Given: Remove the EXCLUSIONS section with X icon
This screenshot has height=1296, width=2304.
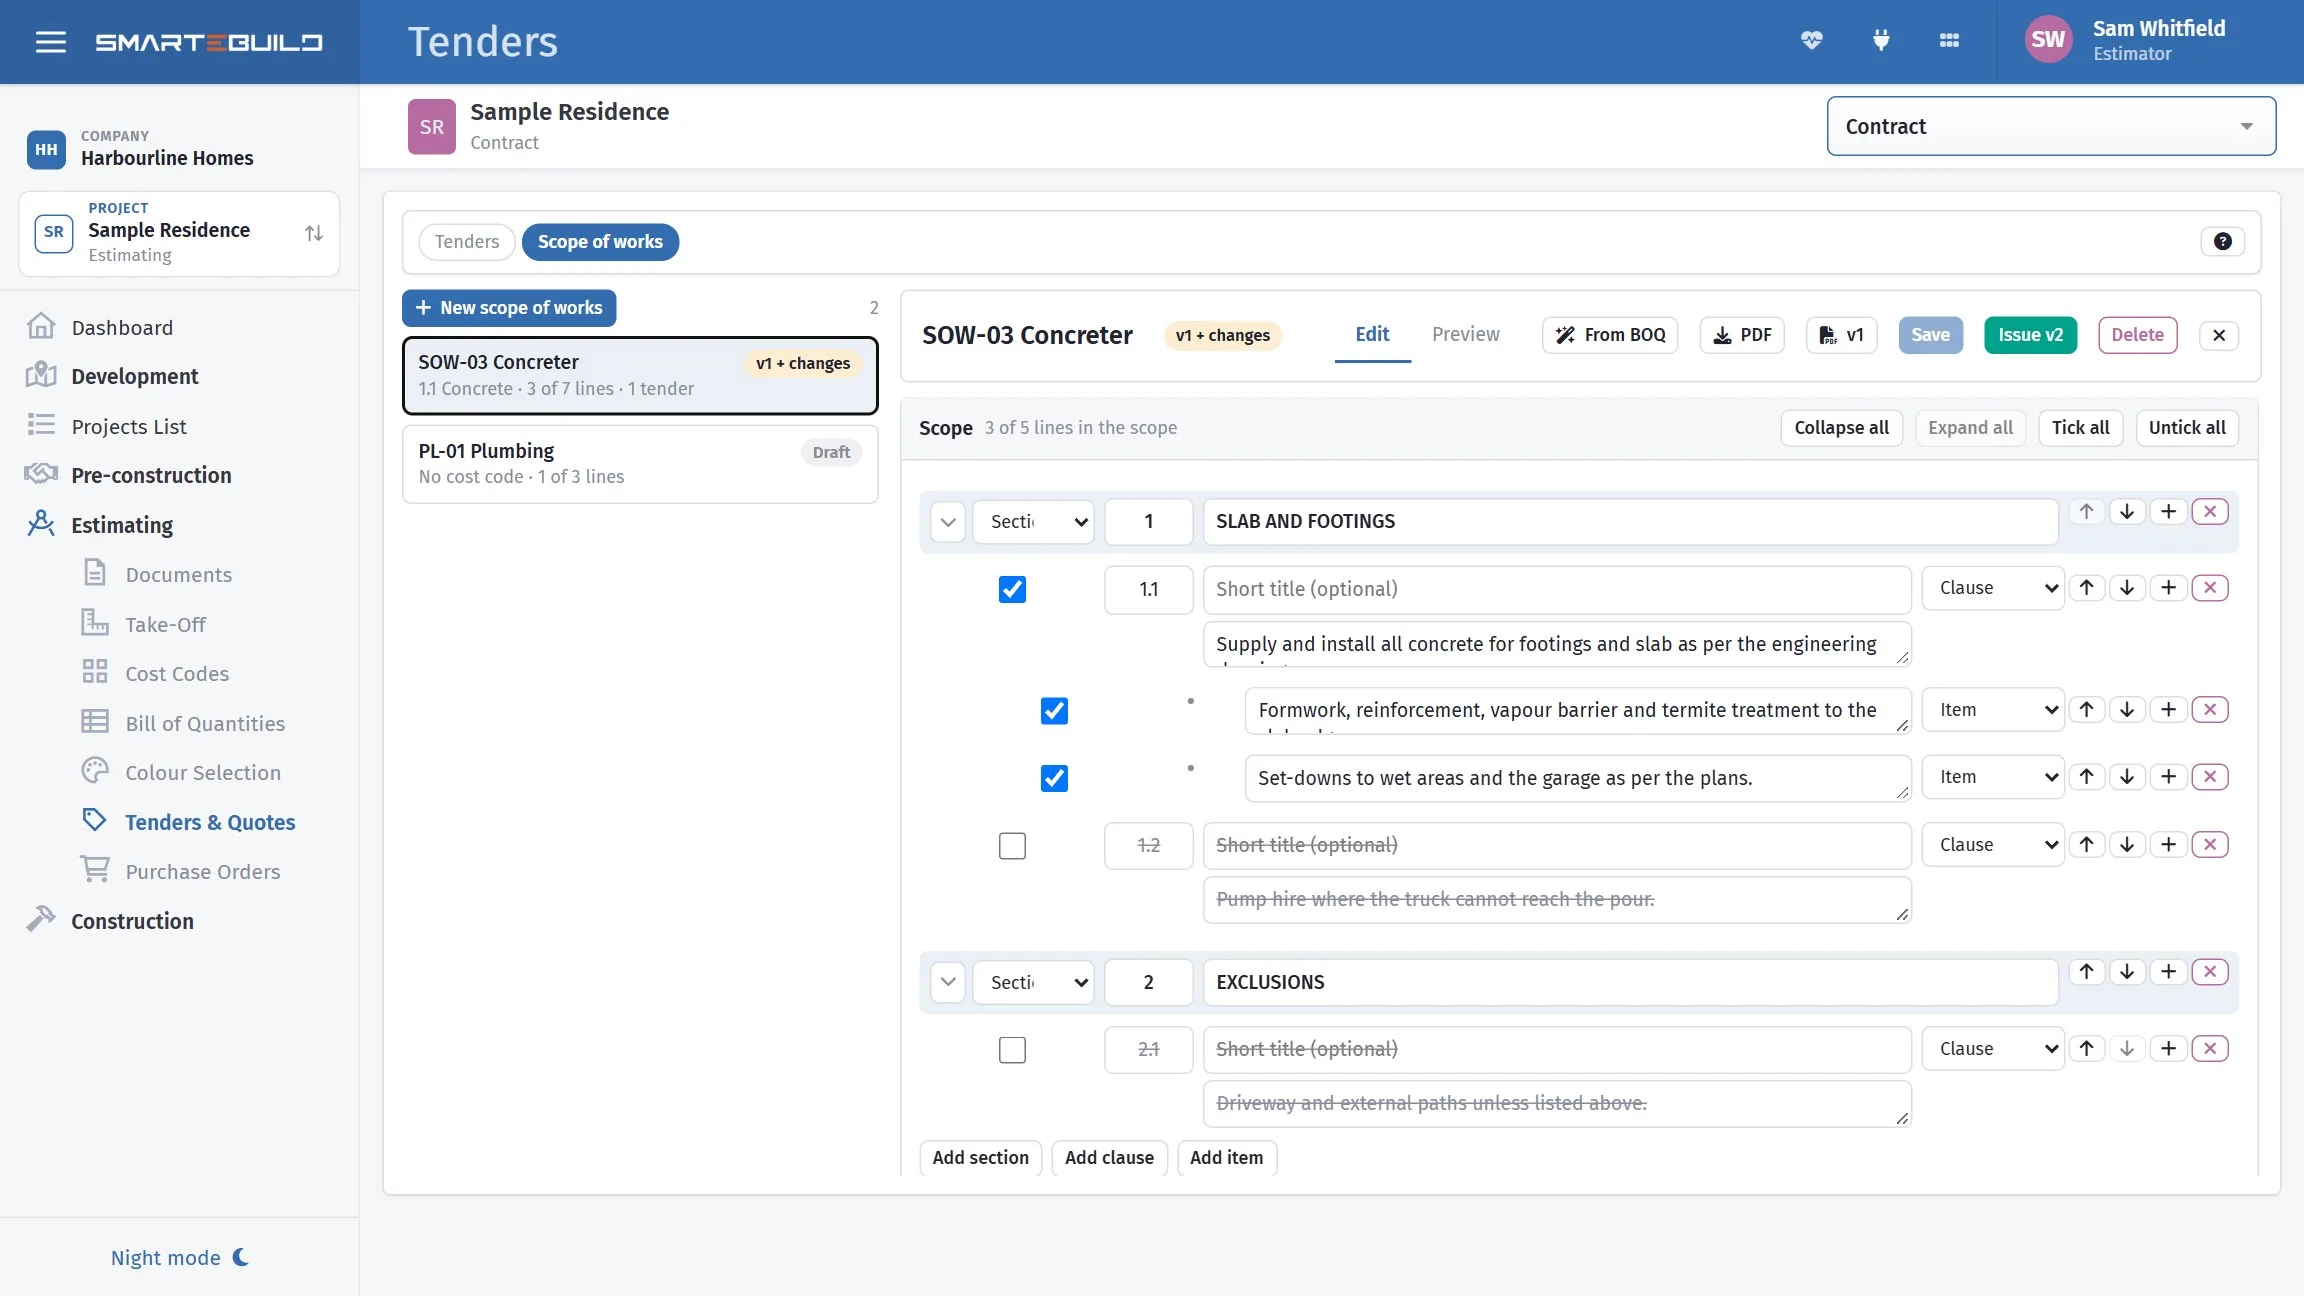Looking at the screenshot, I should point(2210,971).
